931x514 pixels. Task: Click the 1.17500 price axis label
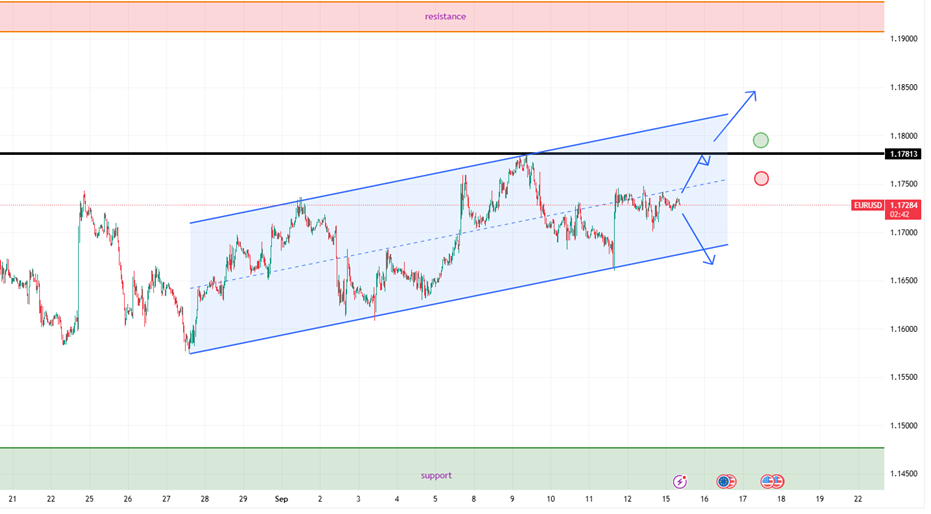pyautogui.click(x=903, y=184)
